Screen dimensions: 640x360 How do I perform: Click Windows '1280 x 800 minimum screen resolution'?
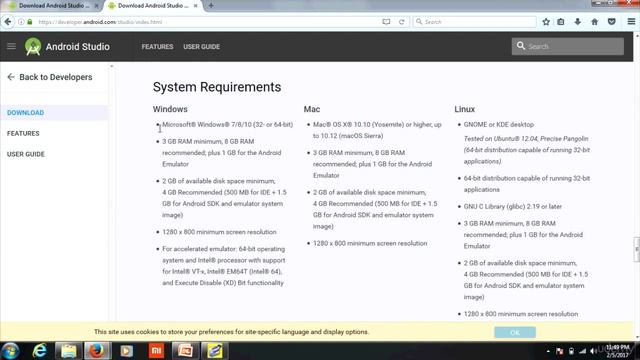coord(219,232)
